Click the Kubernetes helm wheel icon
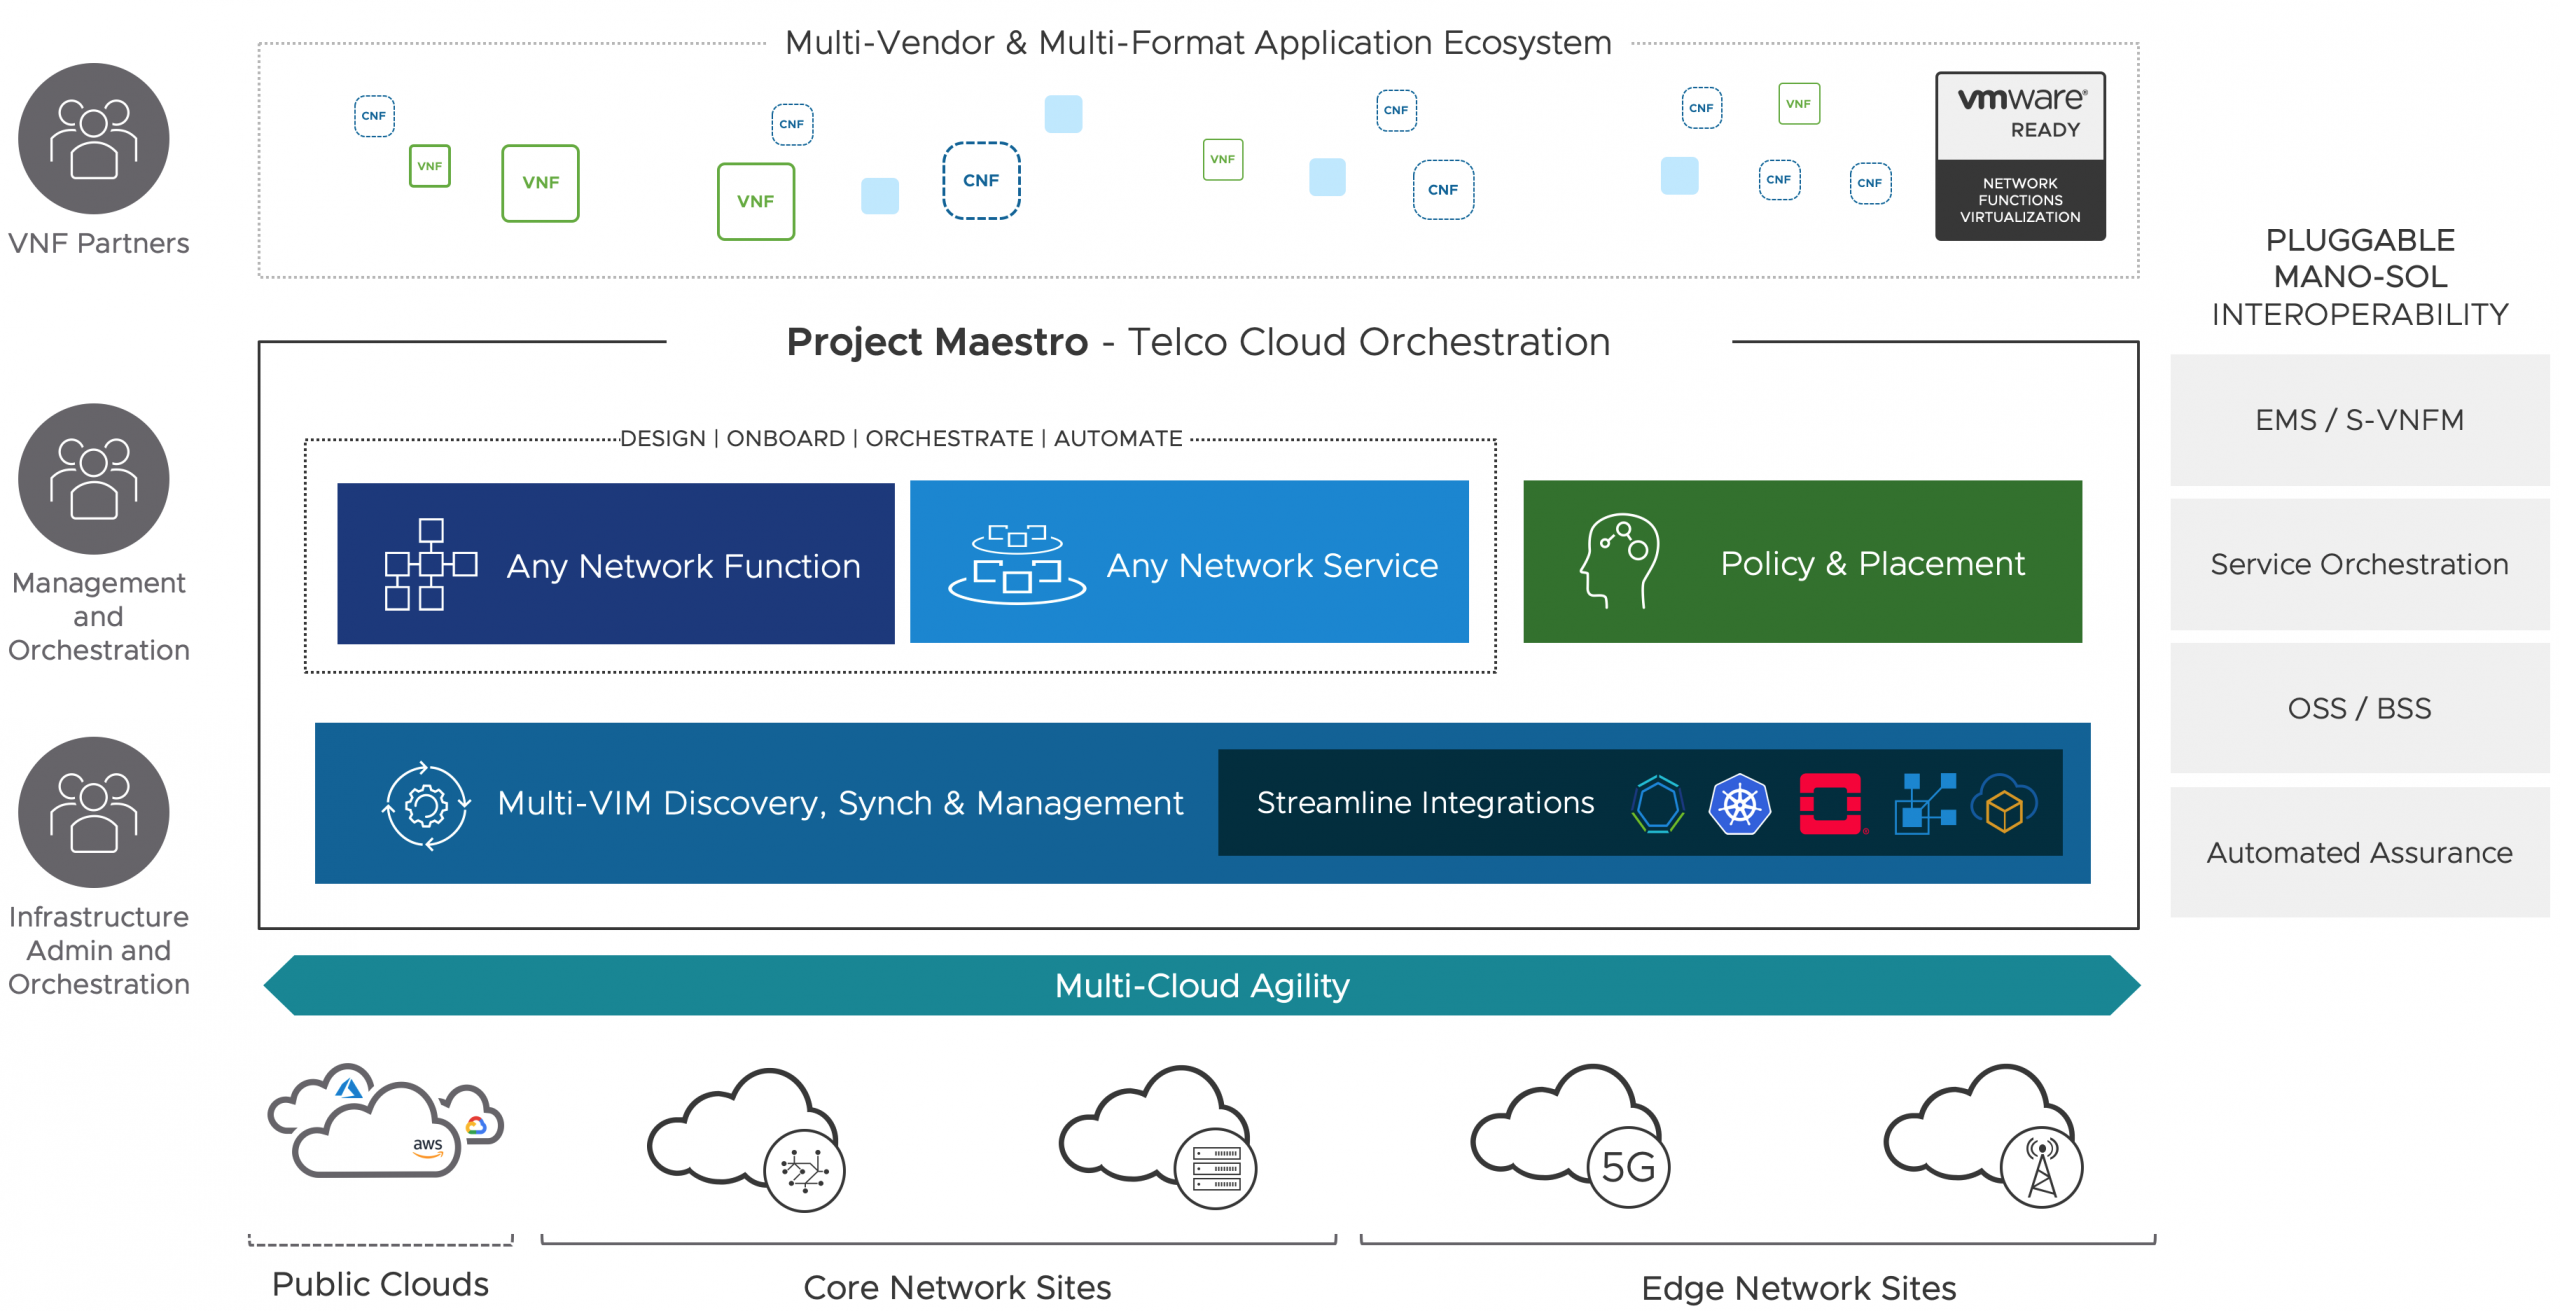The width and height of the screenshot is (2560, 1311). (x=1739, y=804)
